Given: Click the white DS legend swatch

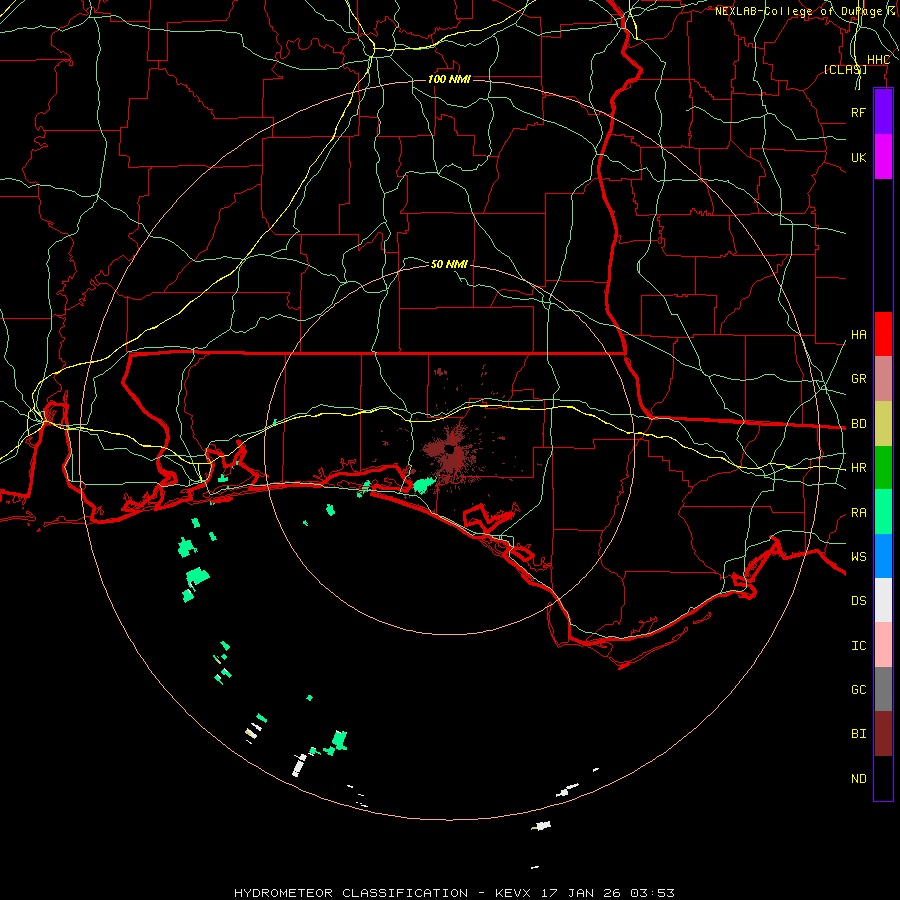Looking at the screenshot, I should (x=883, y=600).
